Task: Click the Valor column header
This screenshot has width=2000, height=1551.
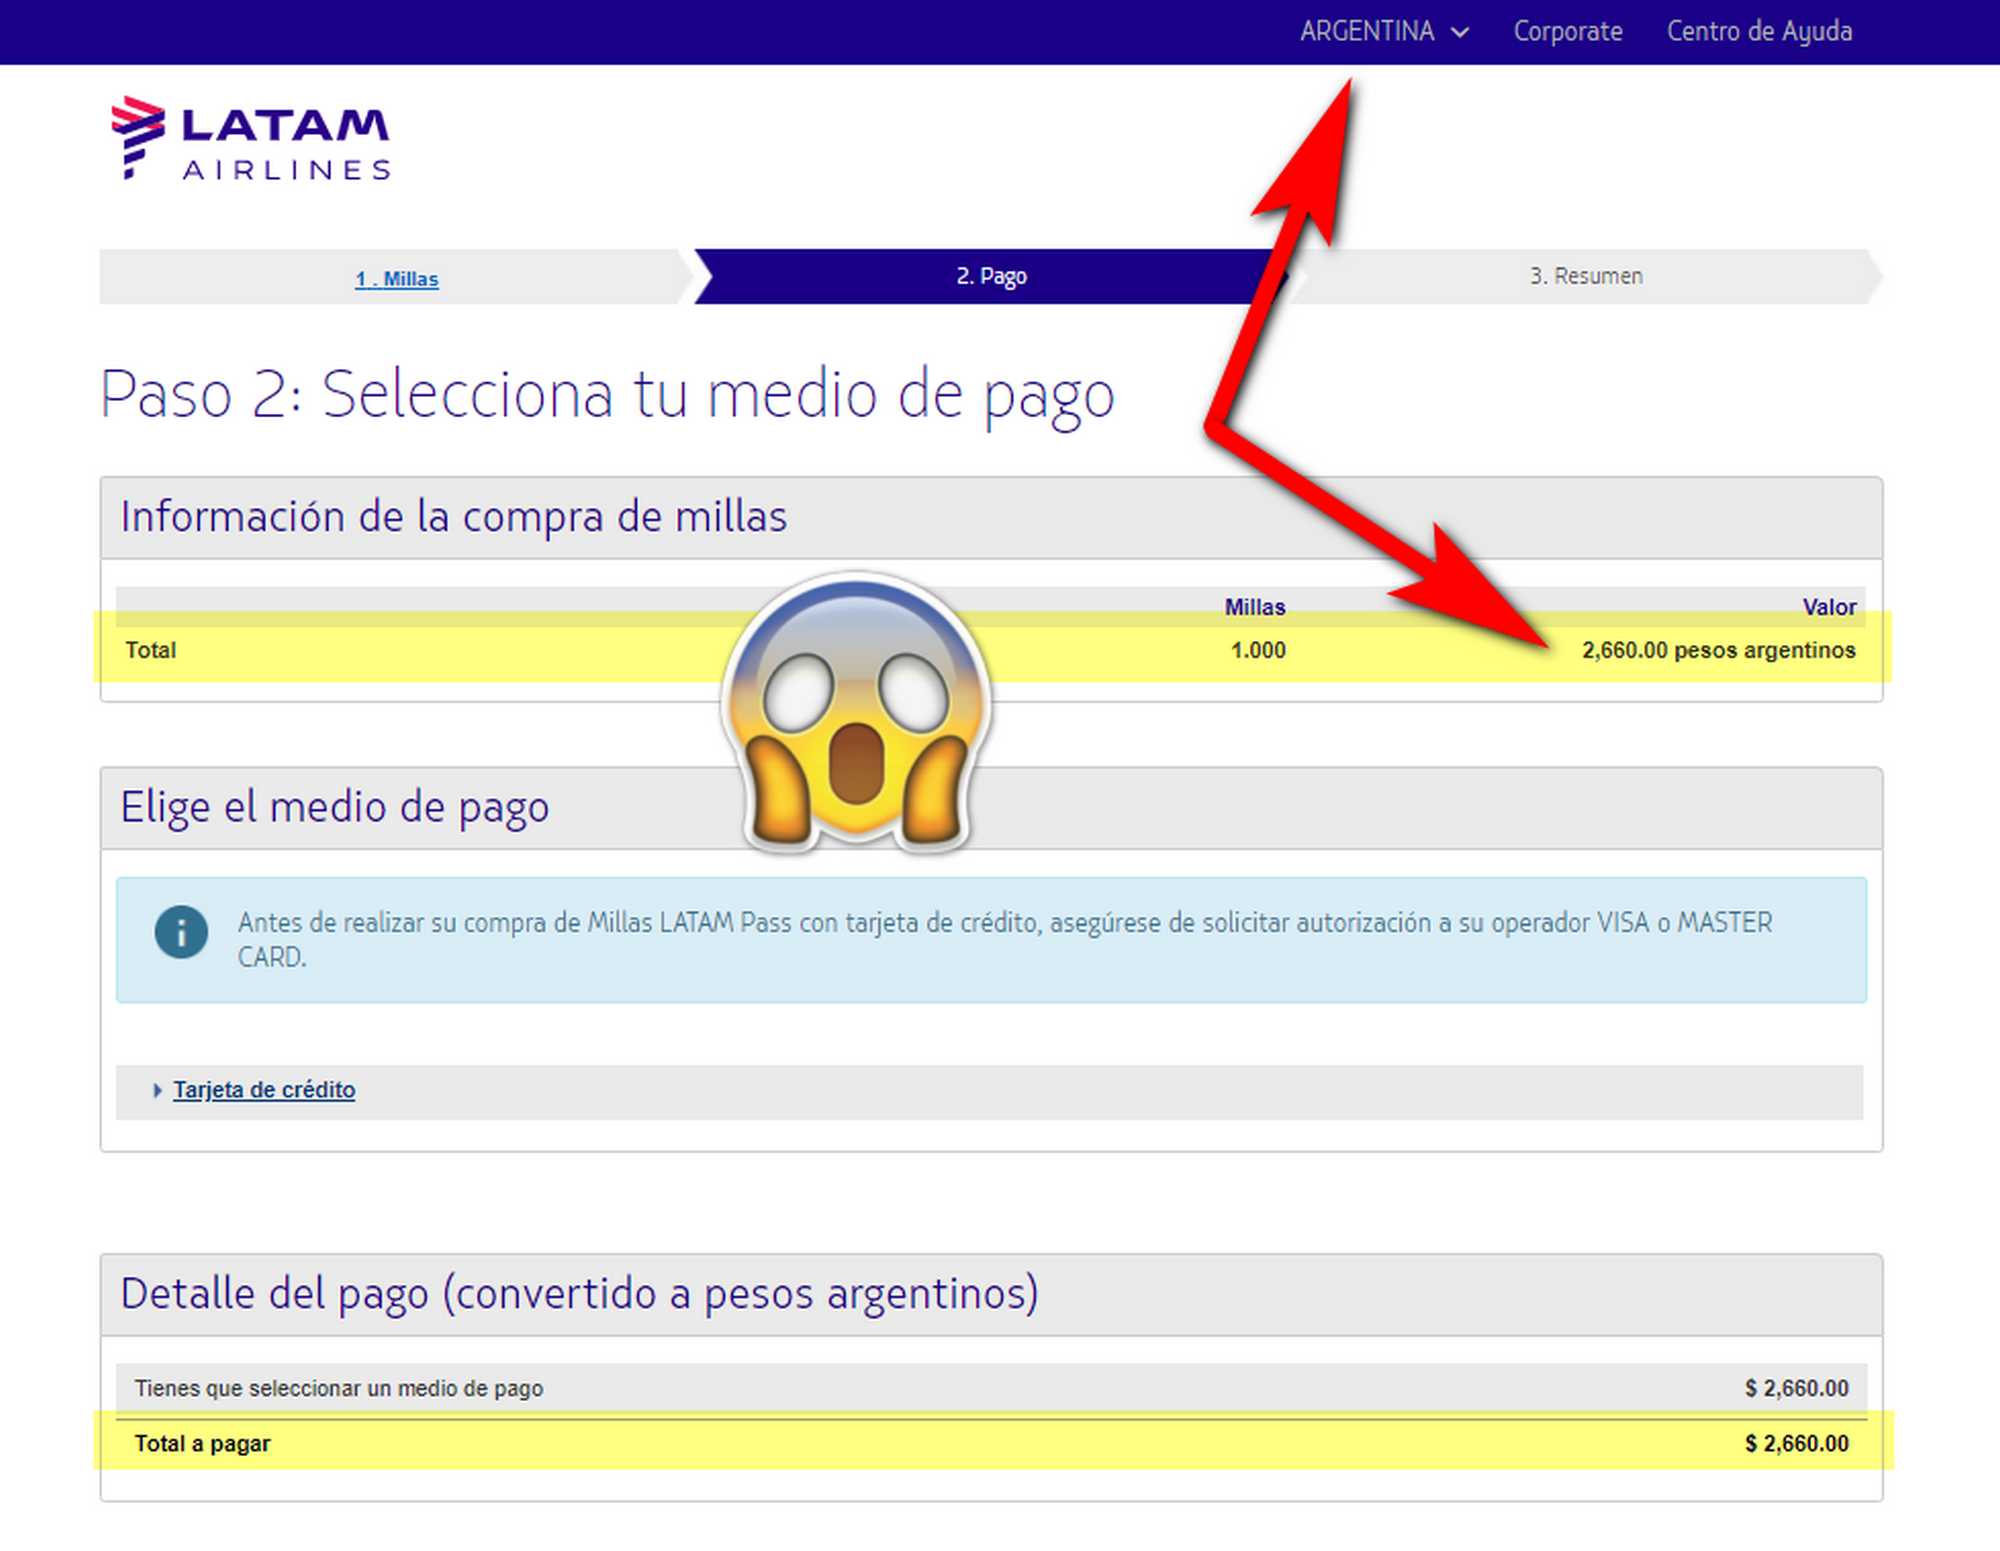Action: 1829,607
